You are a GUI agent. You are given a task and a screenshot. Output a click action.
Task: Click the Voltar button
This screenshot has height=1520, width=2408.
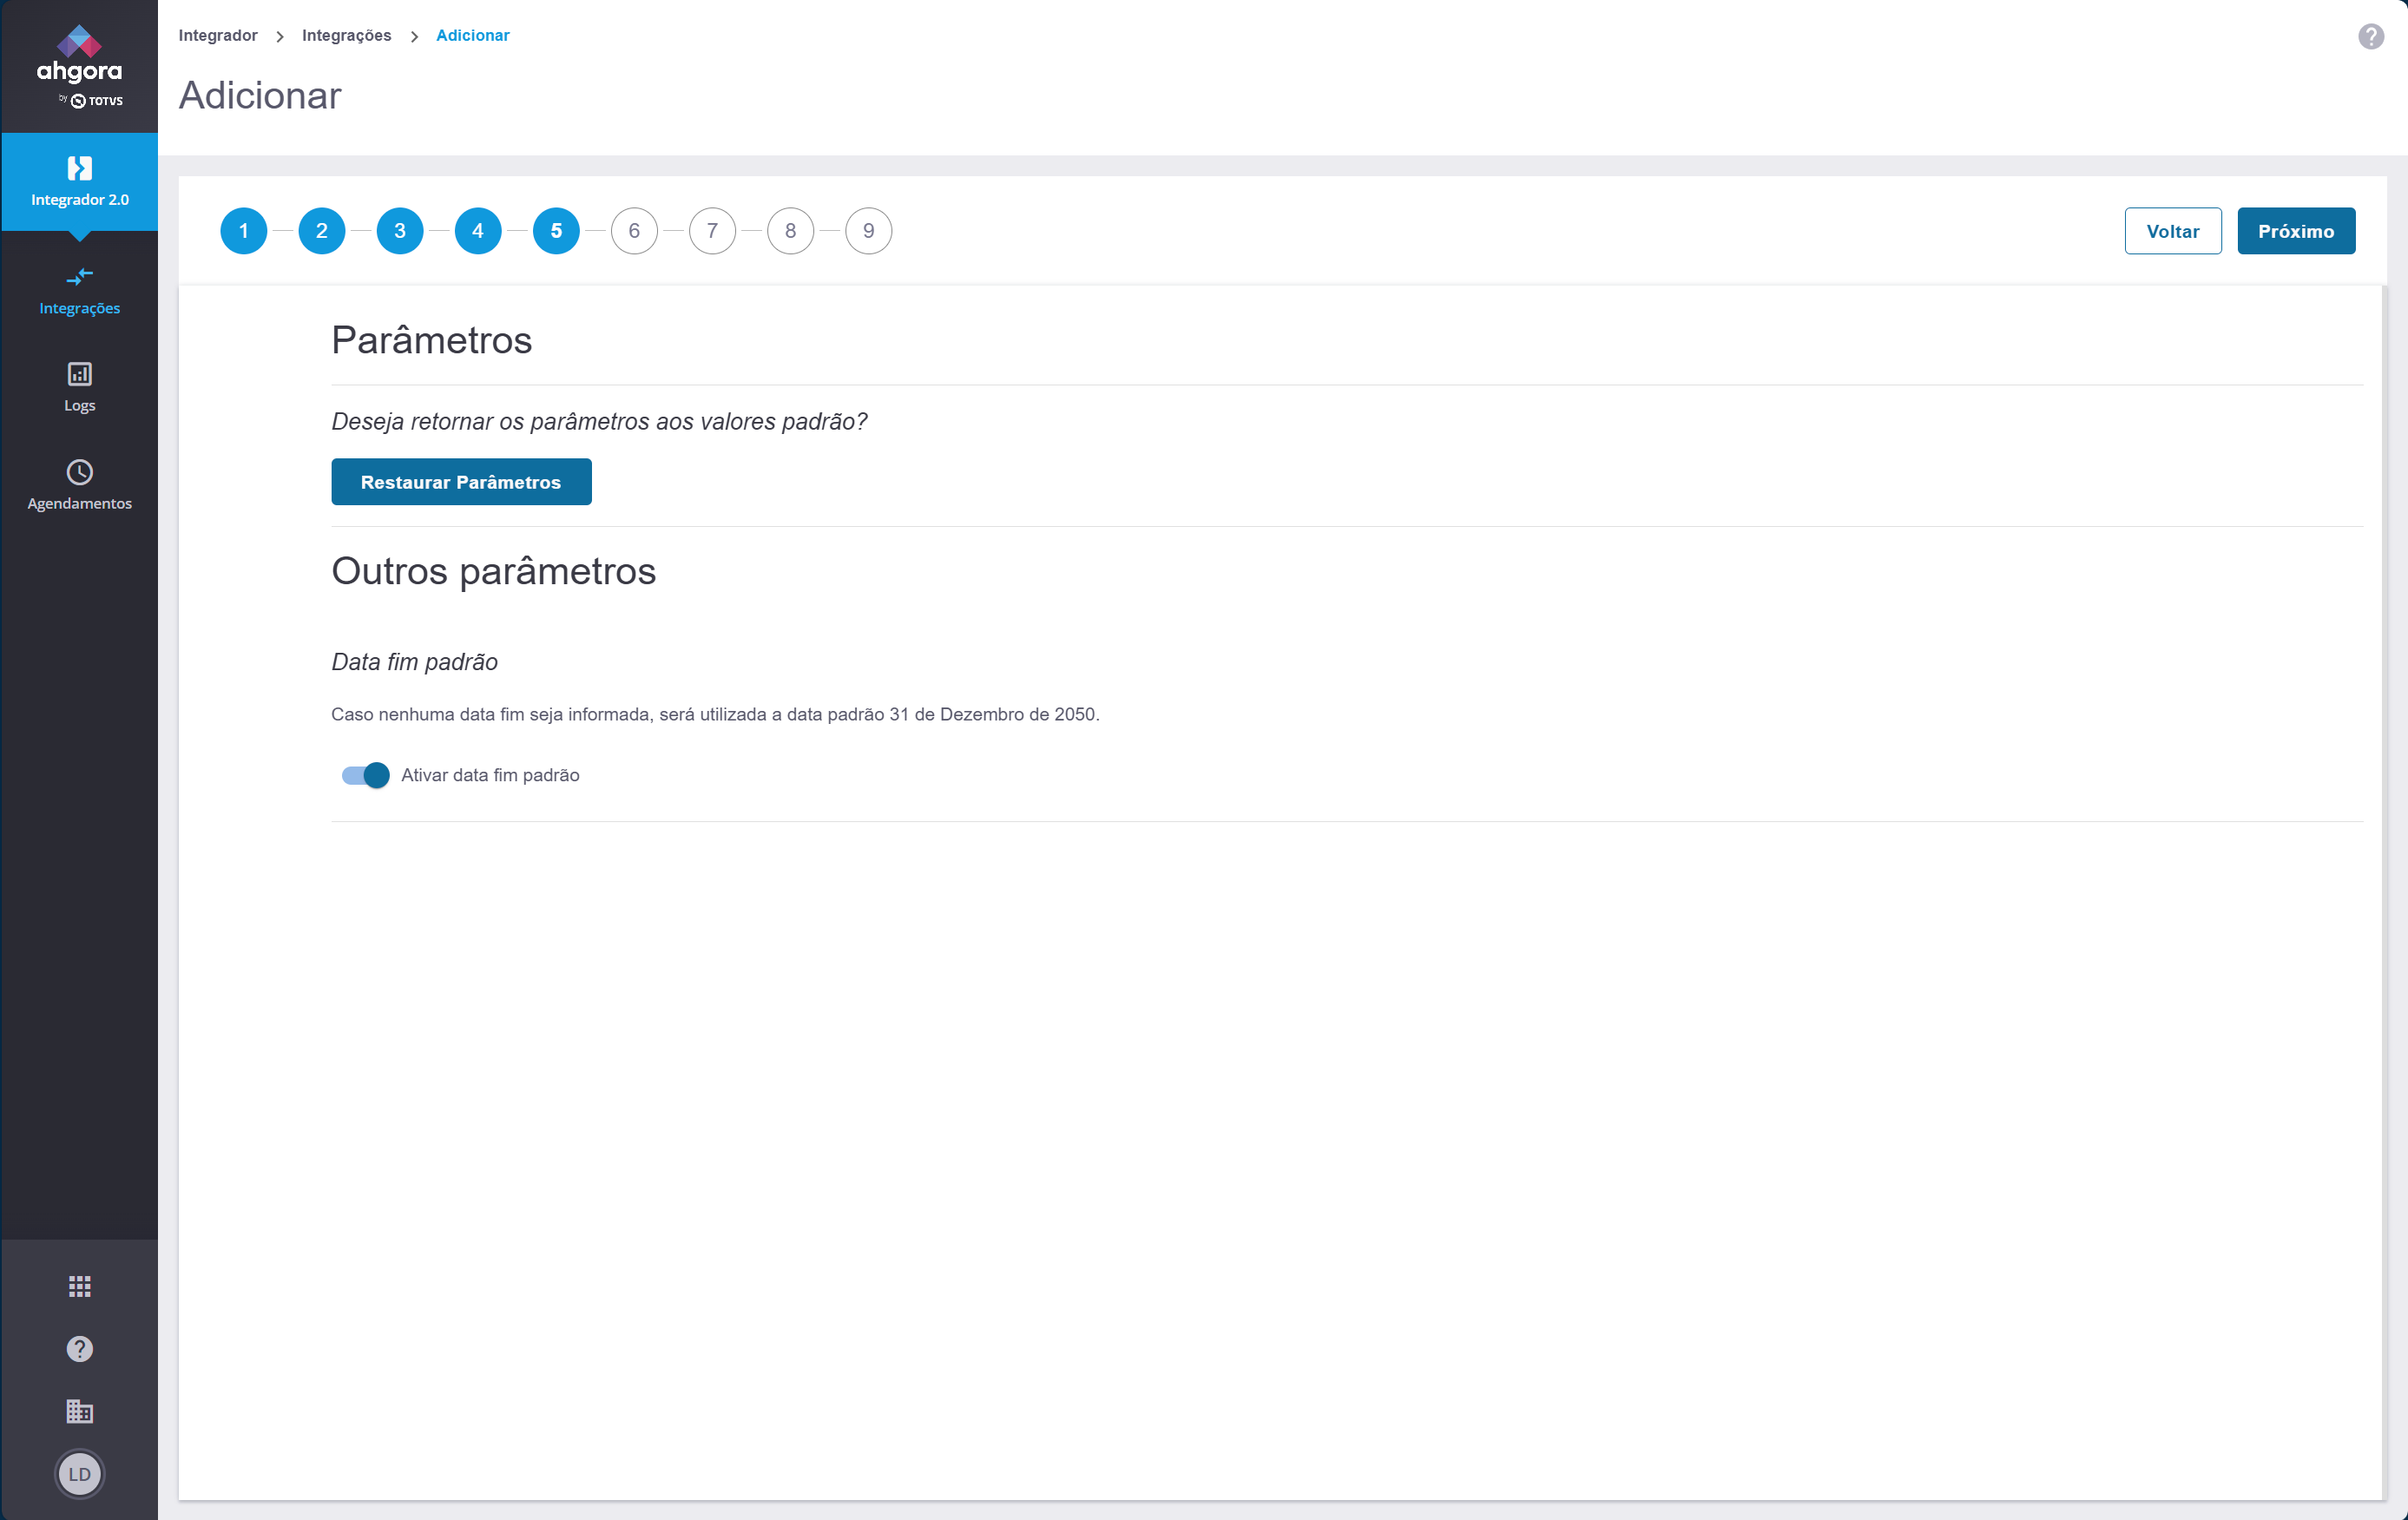pyautogui.click(x=2172, y=231)
